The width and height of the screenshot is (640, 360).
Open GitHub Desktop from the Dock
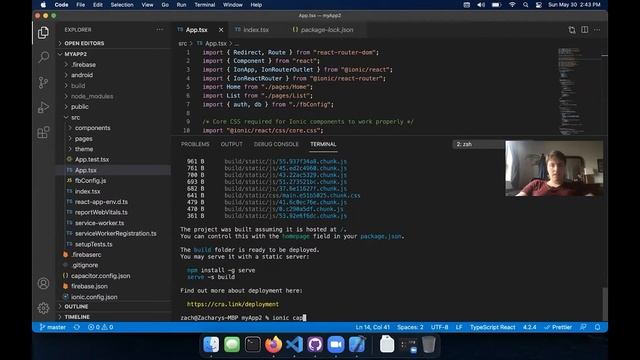click(315, 344)
